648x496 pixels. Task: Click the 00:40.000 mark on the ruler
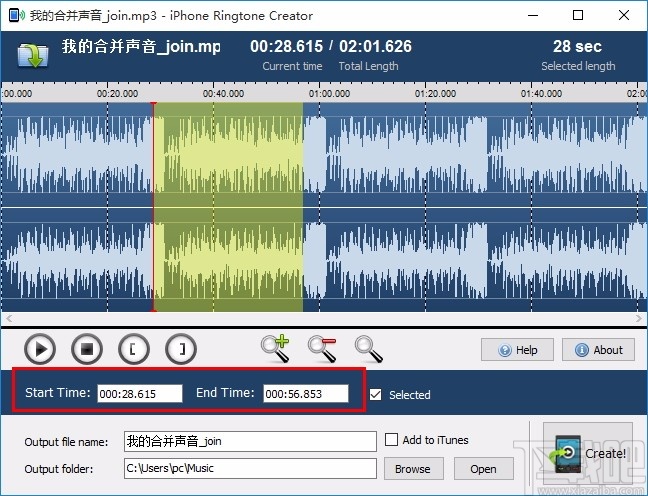pos(223,93)
